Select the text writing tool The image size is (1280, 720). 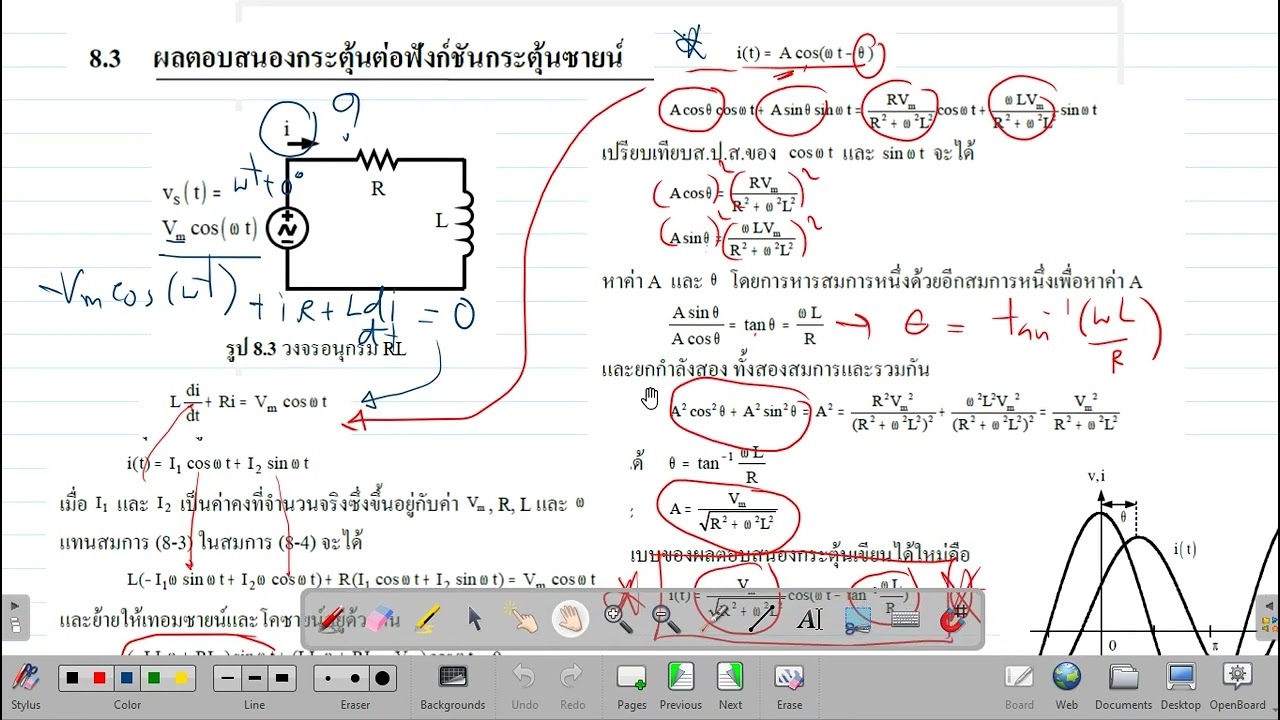coord(809,619)
